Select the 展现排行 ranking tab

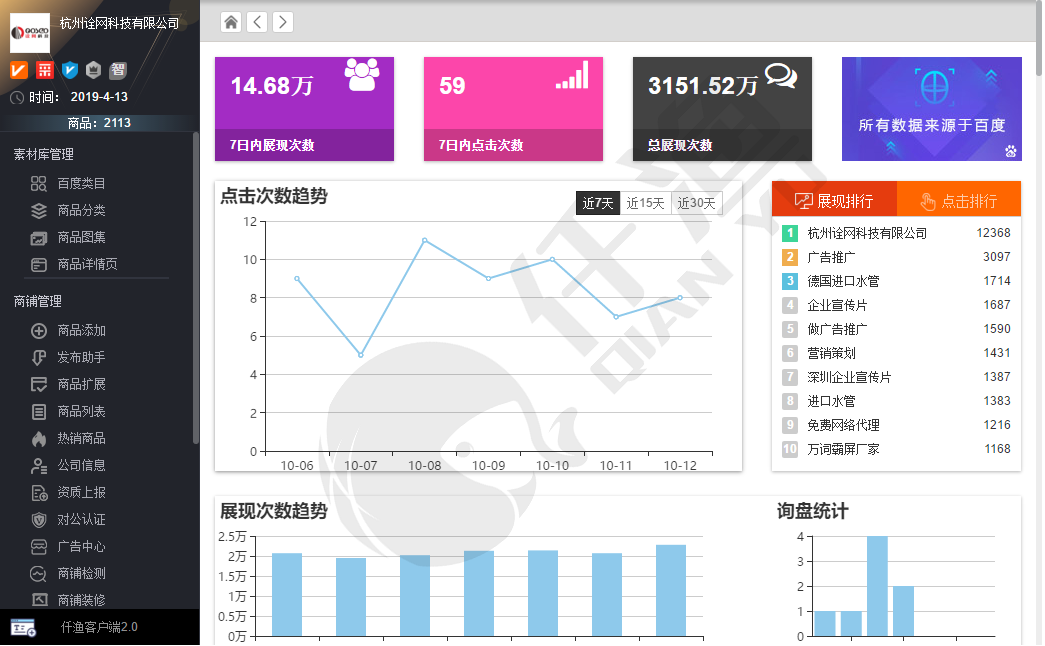pyautogui.click(x=834, y=199)
